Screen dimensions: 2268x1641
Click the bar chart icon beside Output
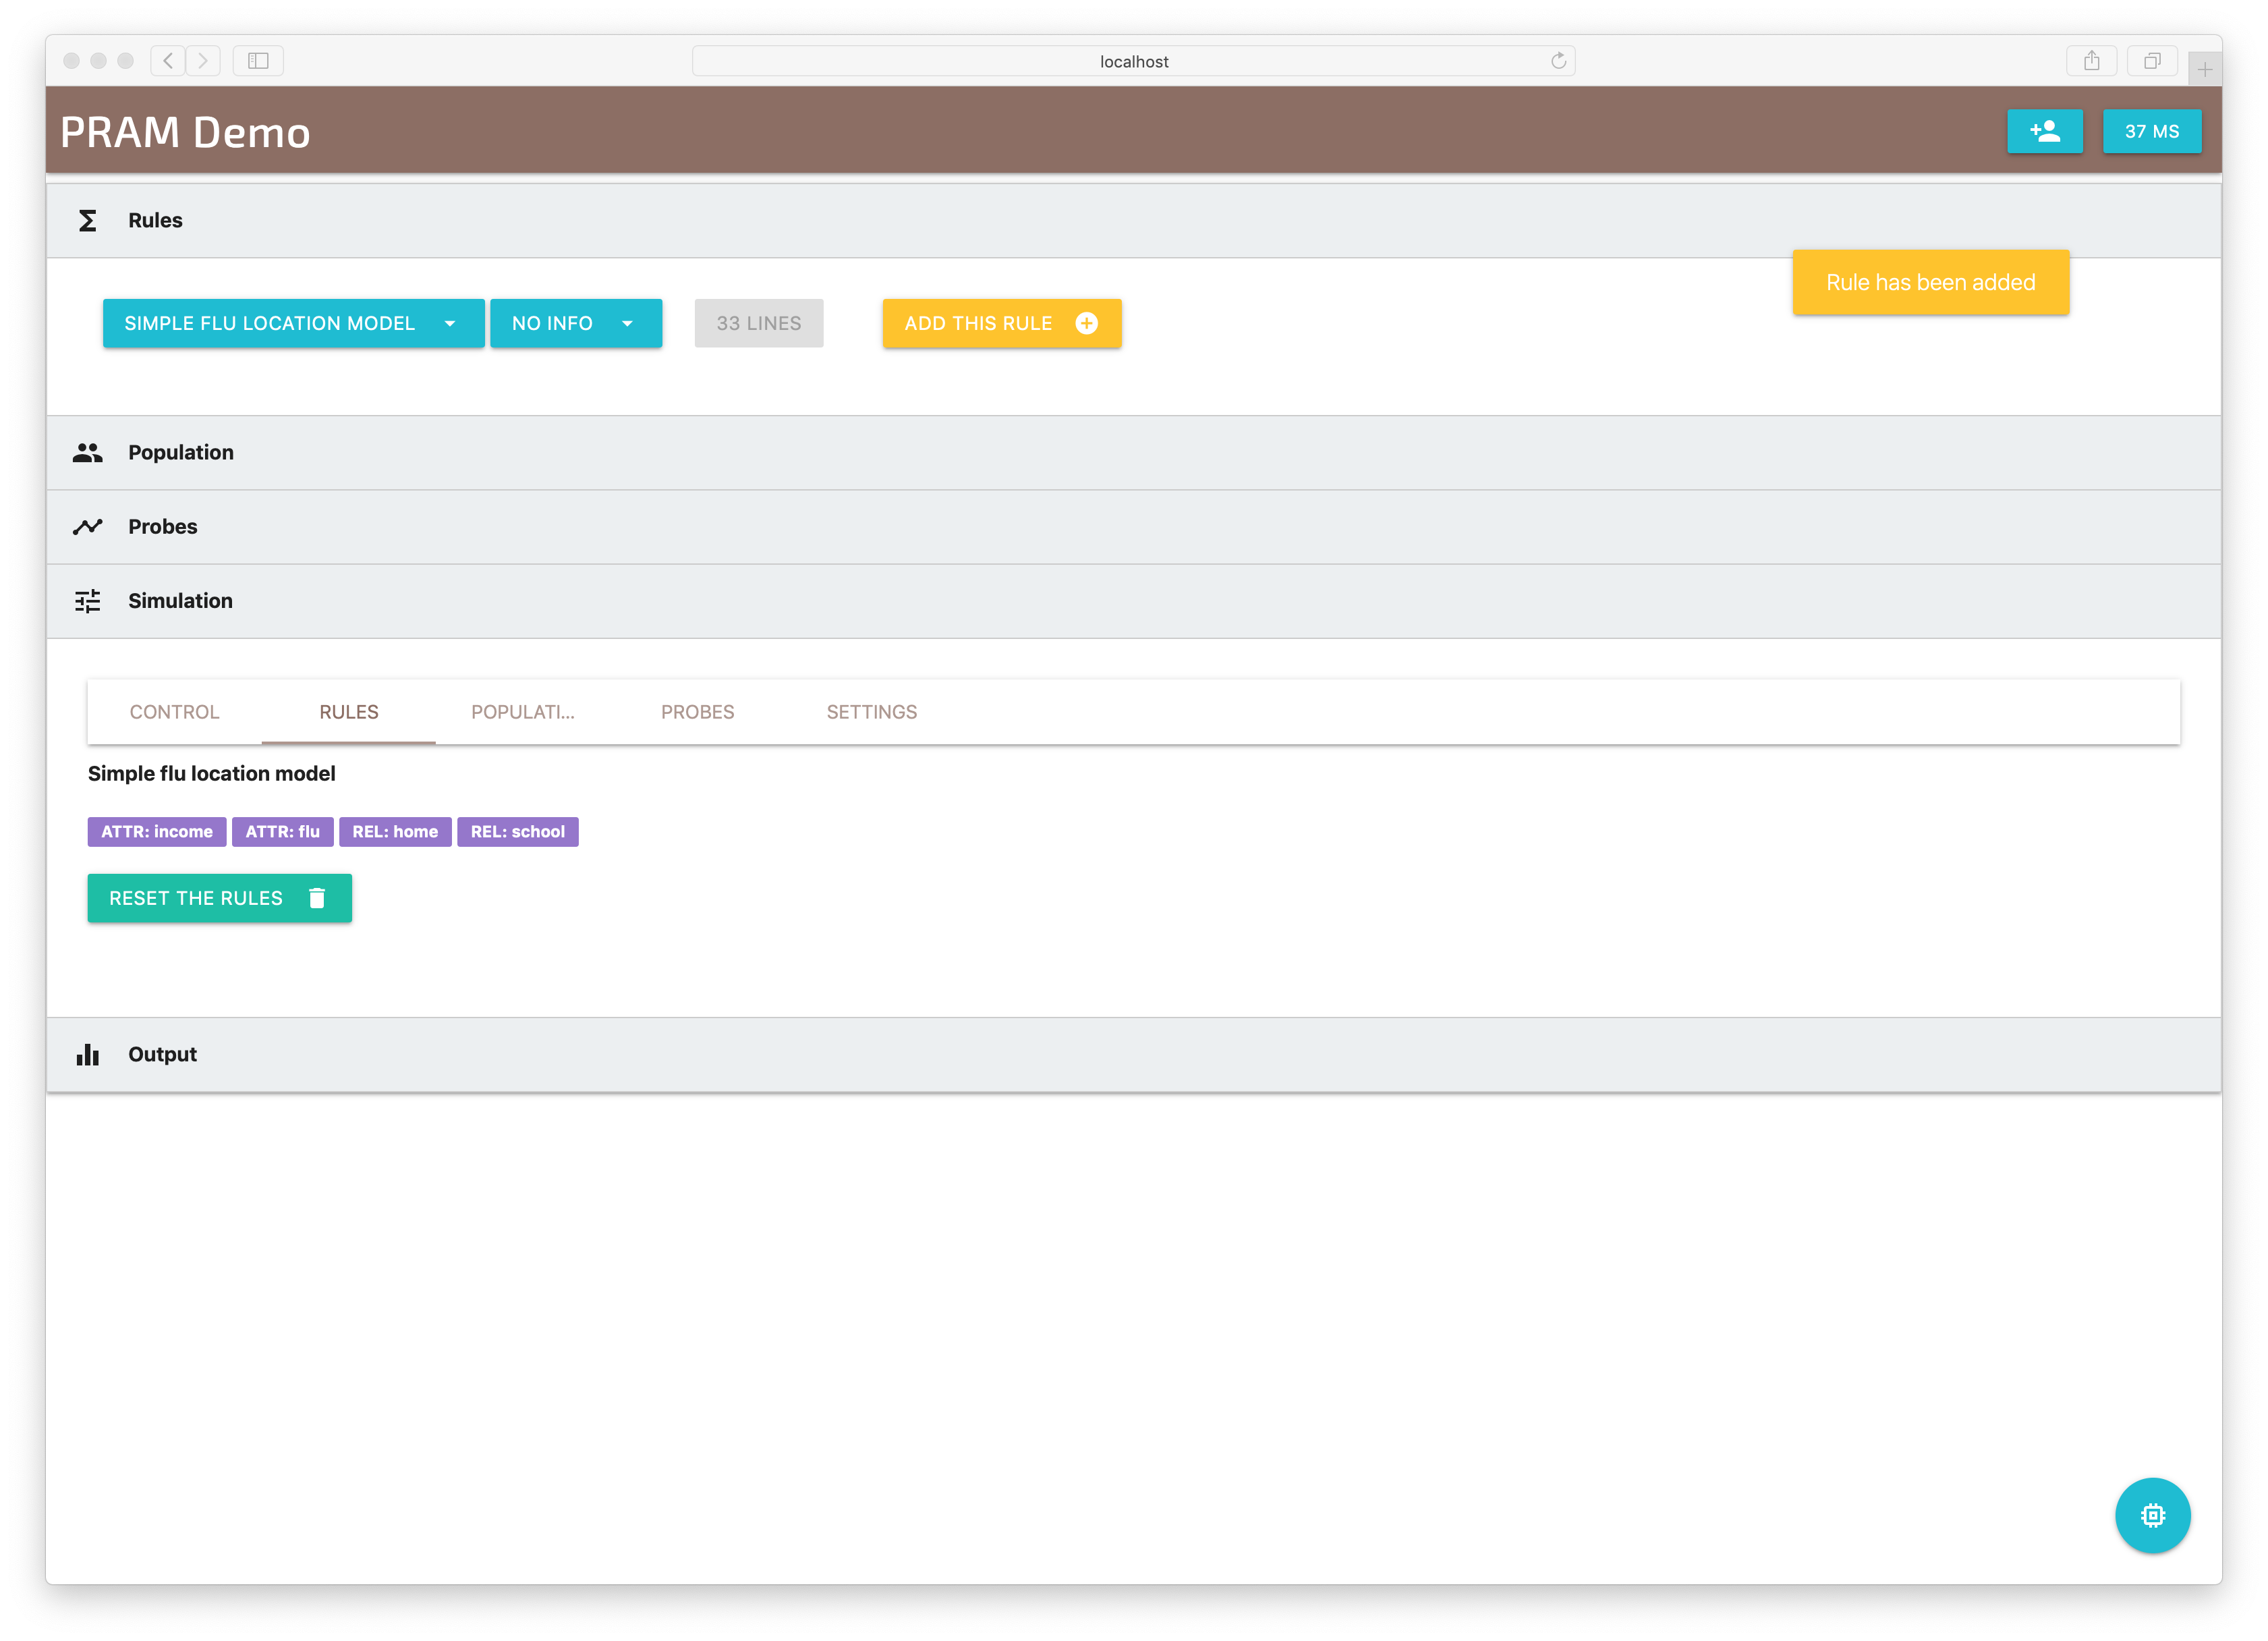pyautogui.click(x=88, y=1054)
